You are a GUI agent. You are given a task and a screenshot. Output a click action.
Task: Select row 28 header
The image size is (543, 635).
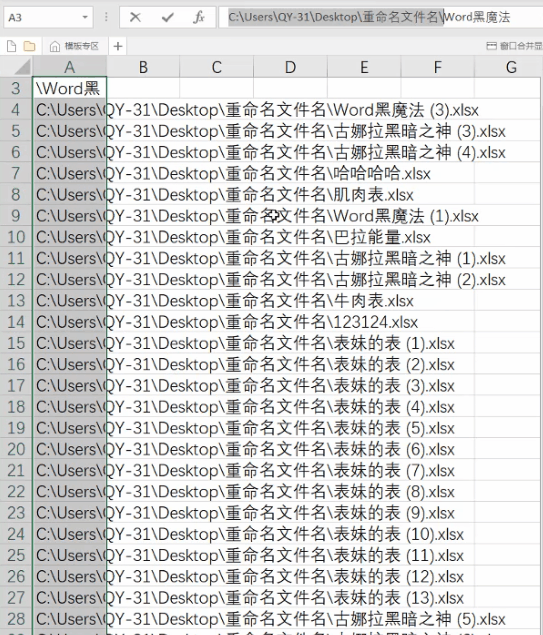16,619
